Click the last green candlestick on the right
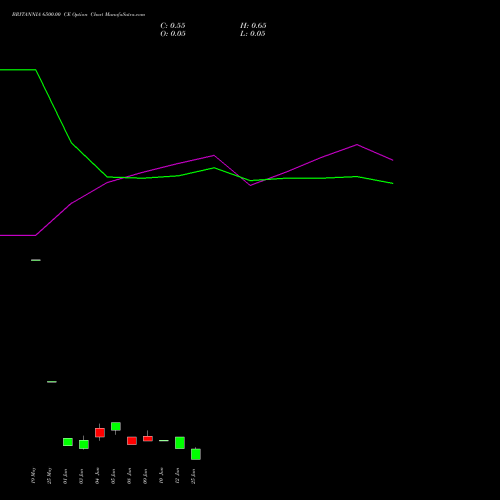This screenshot has height=500, width=500. pyautogui.click(x=196, y=454)
